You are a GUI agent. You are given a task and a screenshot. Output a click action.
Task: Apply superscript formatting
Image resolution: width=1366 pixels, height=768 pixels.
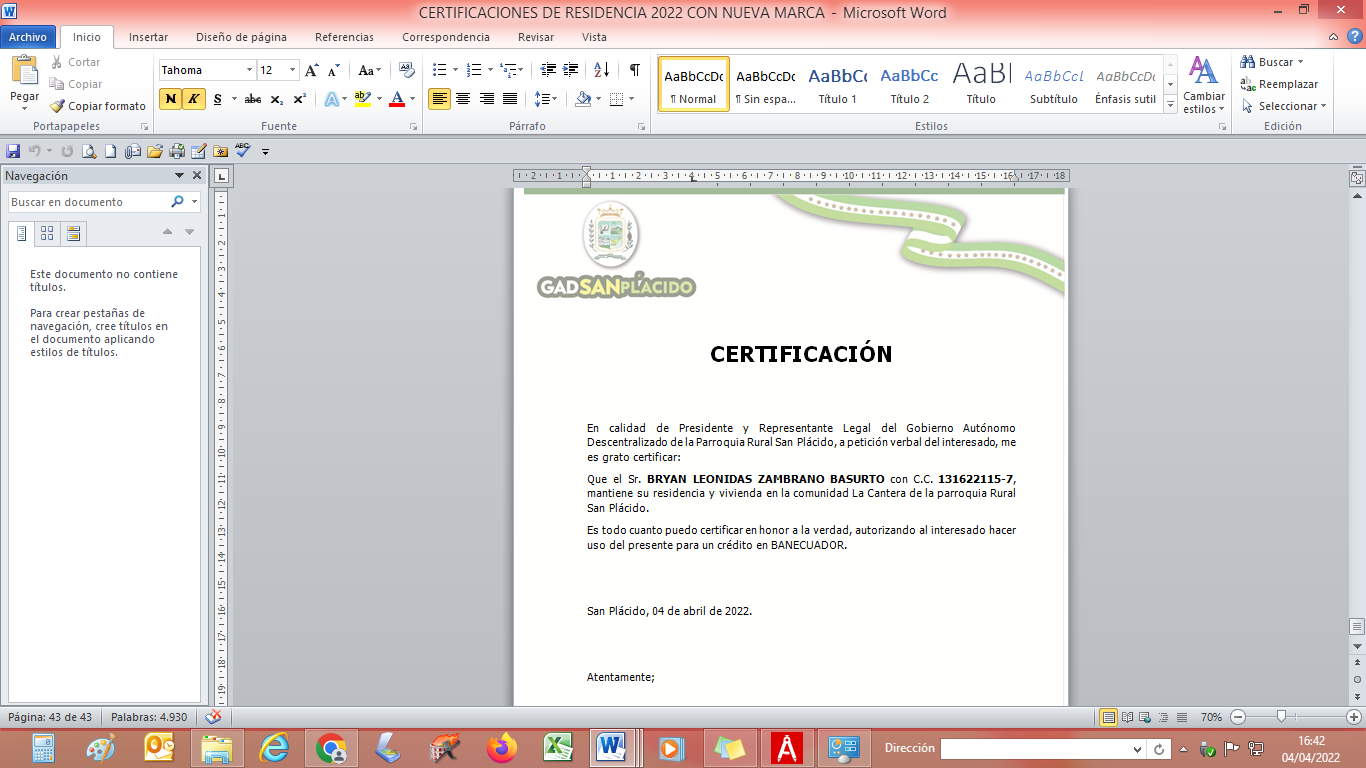coord(300,99)
